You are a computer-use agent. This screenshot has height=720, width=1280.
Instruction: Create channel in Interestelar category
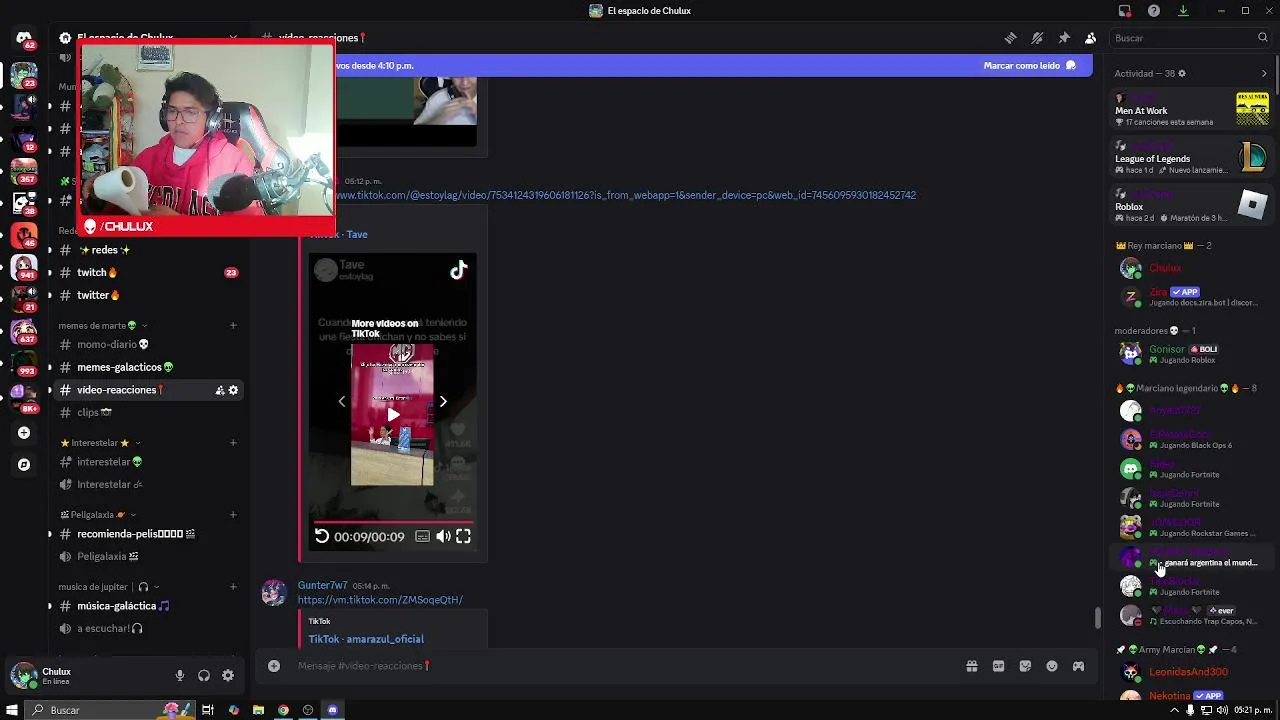click(x=233, y=443)
